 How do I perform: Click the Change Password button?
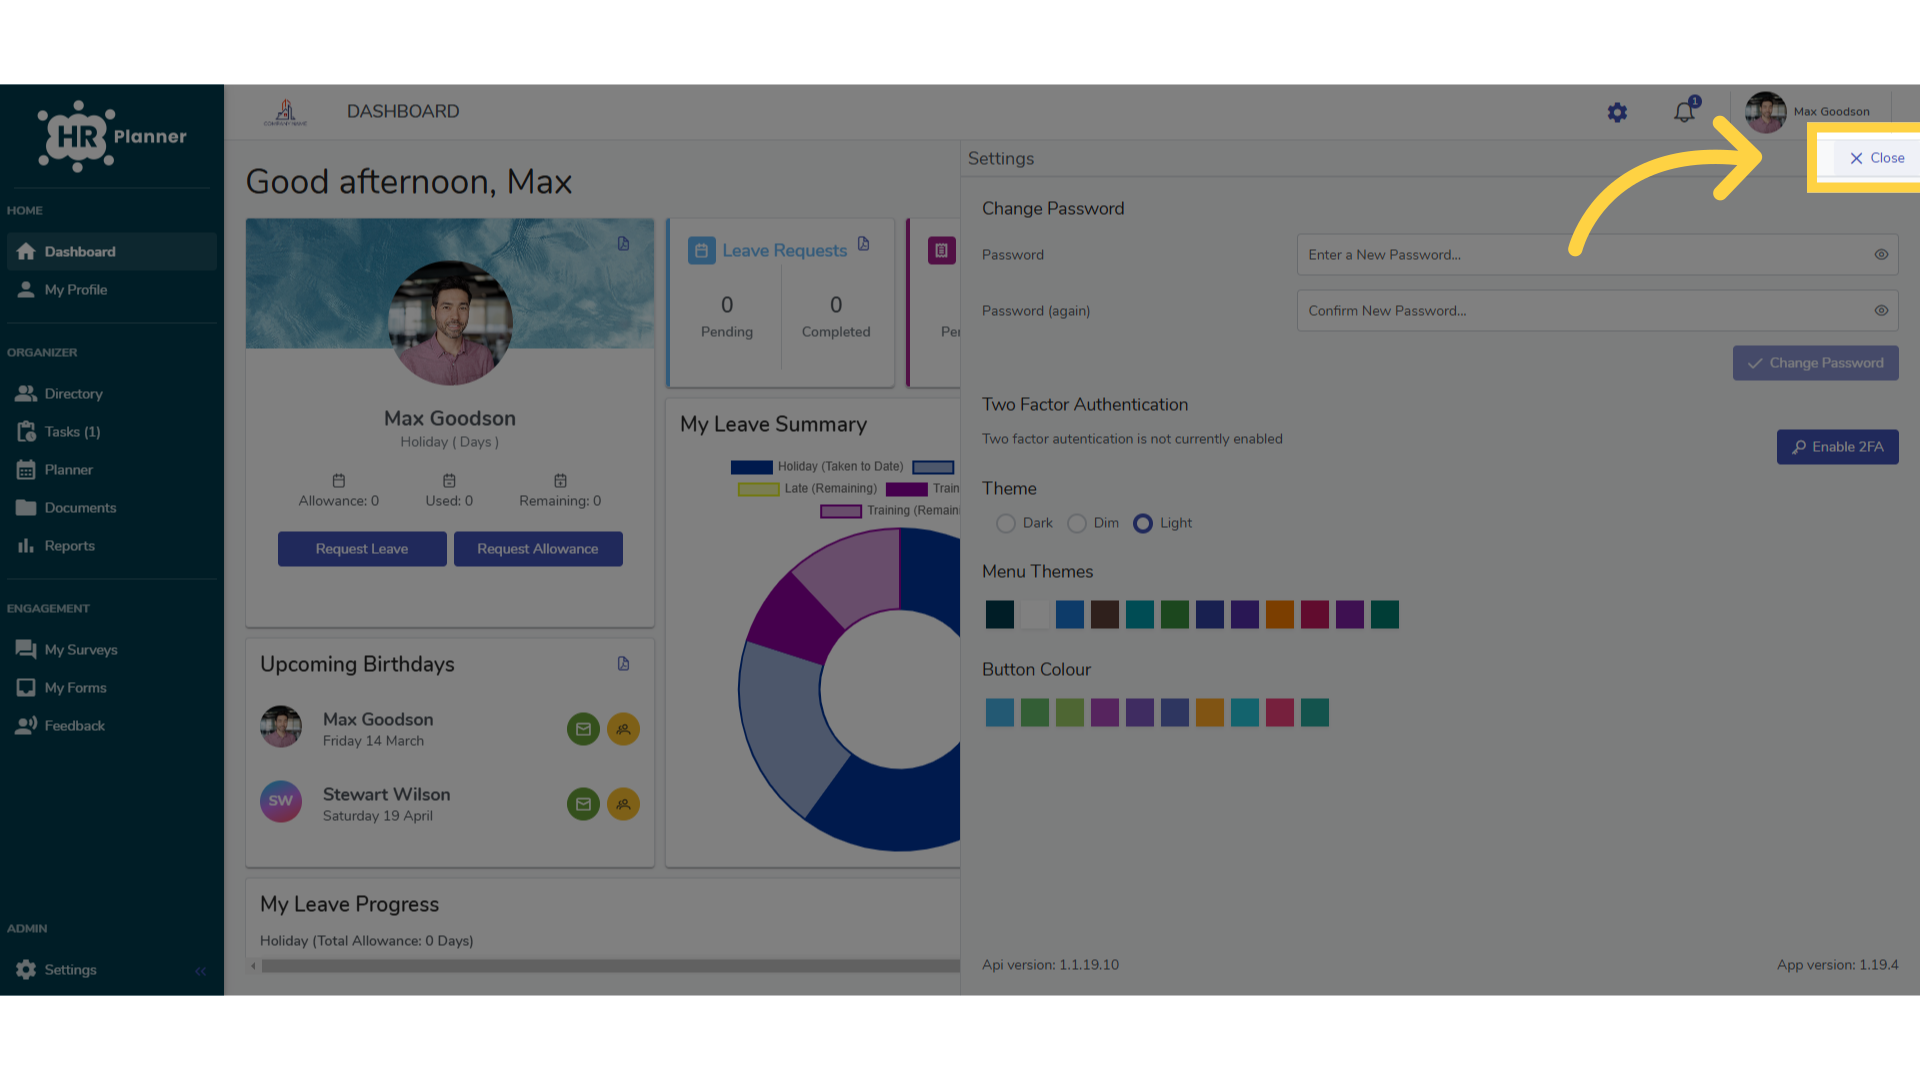click(1815, 363)
